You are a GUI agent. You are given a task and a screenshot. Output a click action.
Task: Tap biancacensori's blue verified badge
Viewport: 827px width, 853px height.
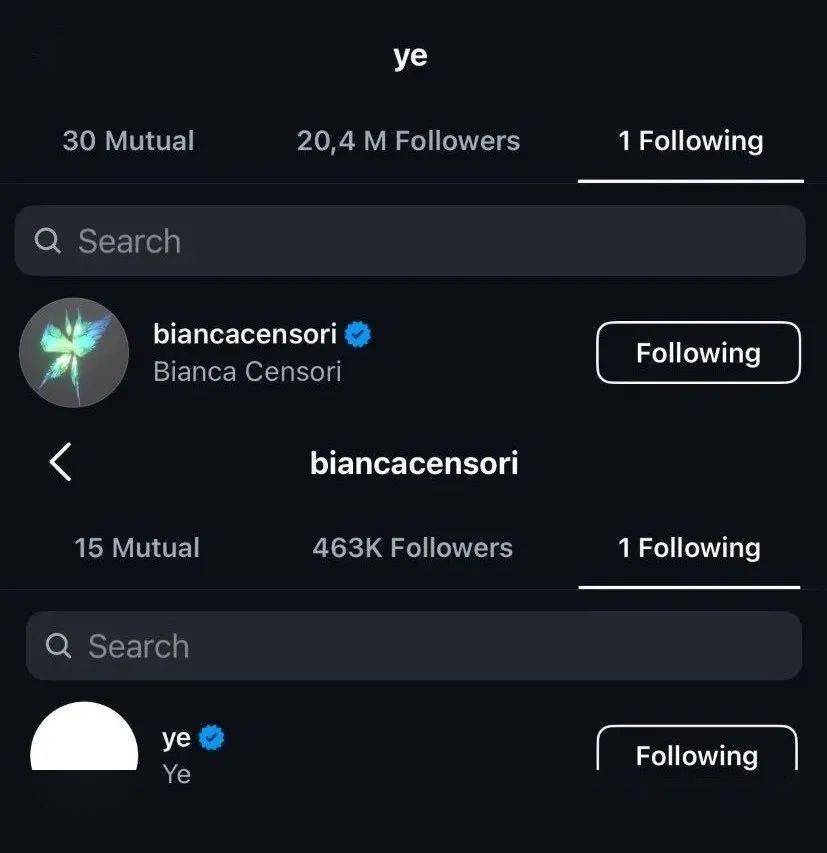358,334
